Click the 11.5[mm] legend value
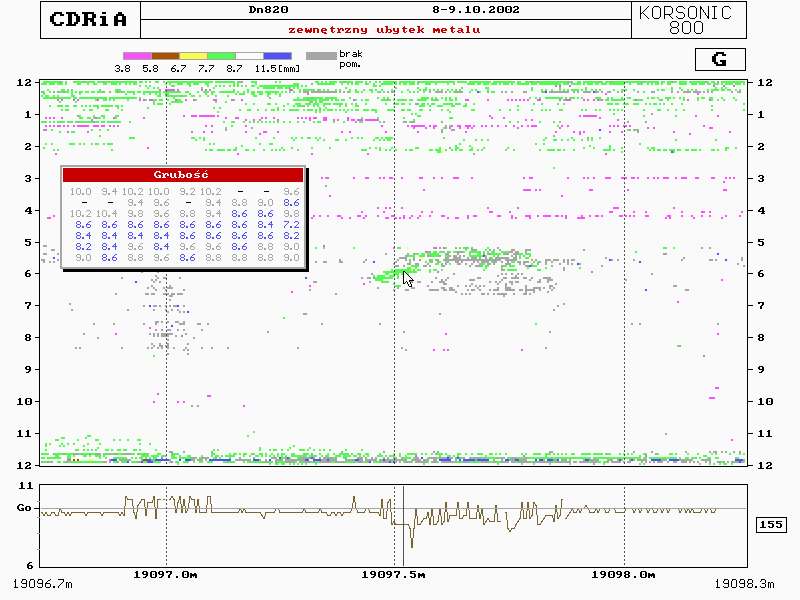Viewport: 800px width, 600px height. tap(278, 68)
